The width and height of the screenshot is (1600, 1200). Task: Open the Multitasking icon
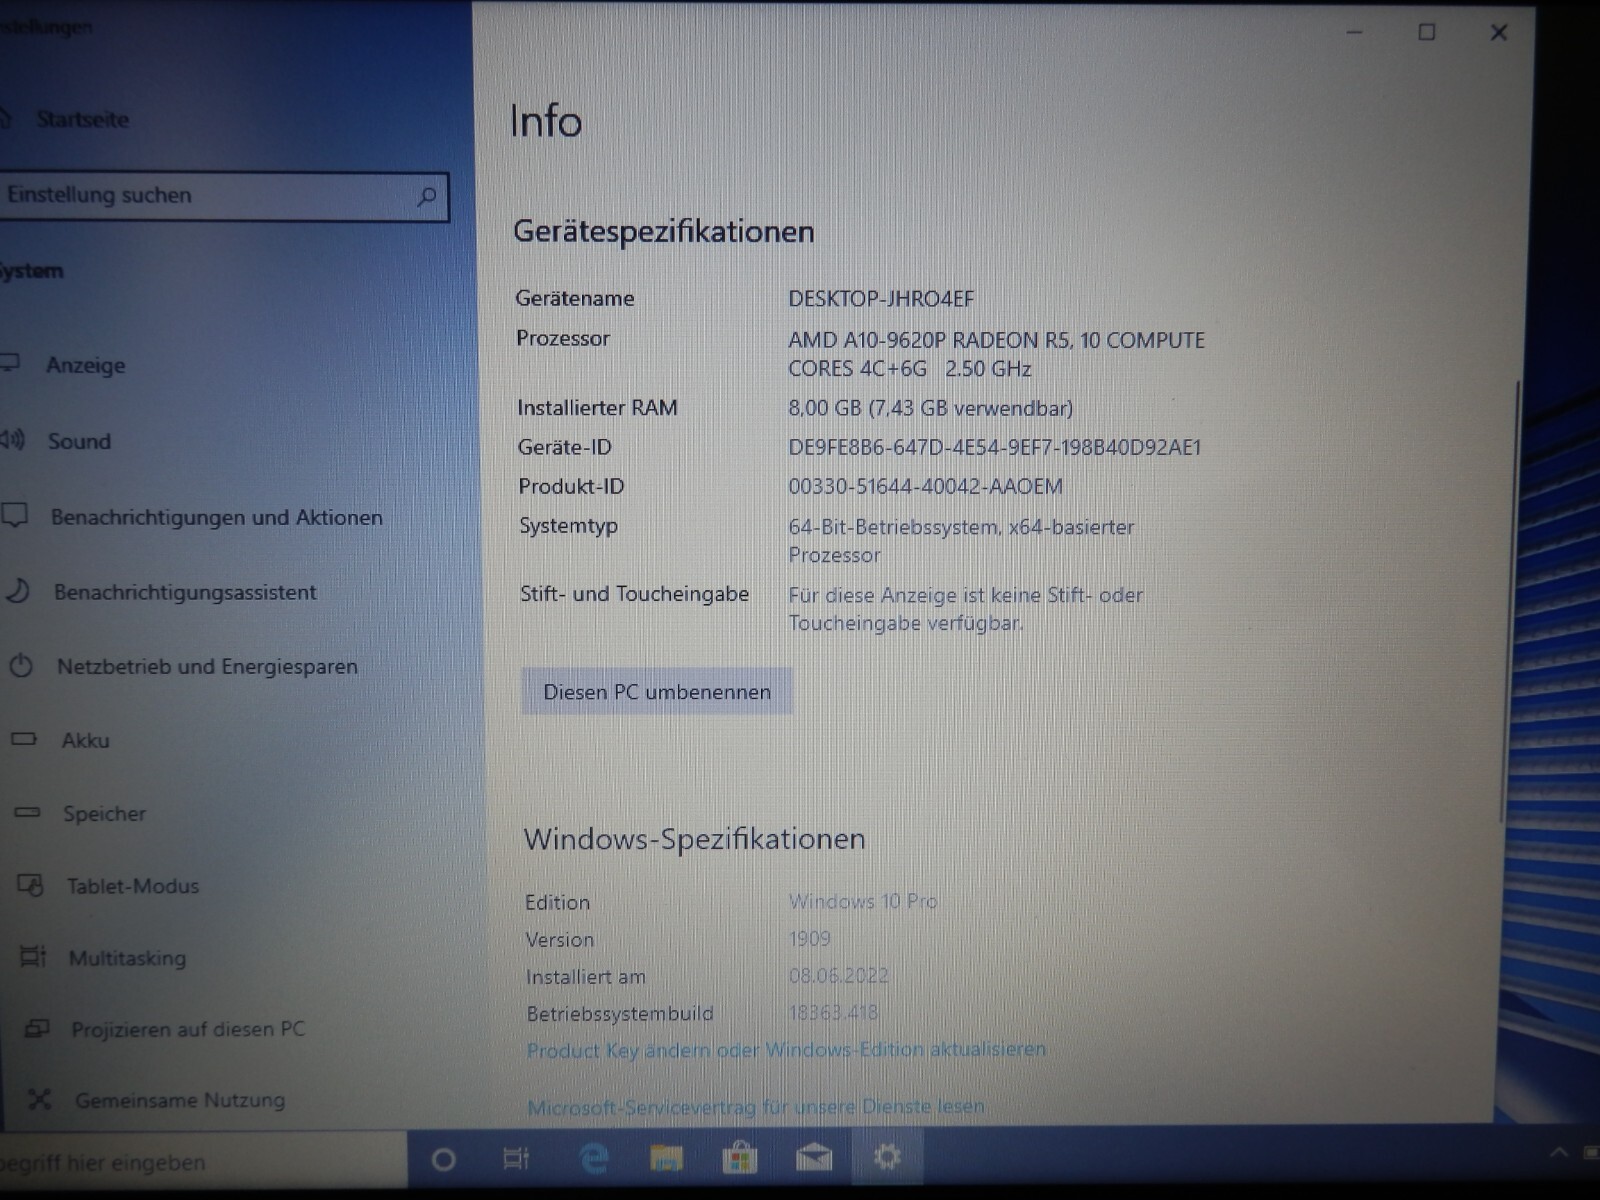tap(33, 956)
